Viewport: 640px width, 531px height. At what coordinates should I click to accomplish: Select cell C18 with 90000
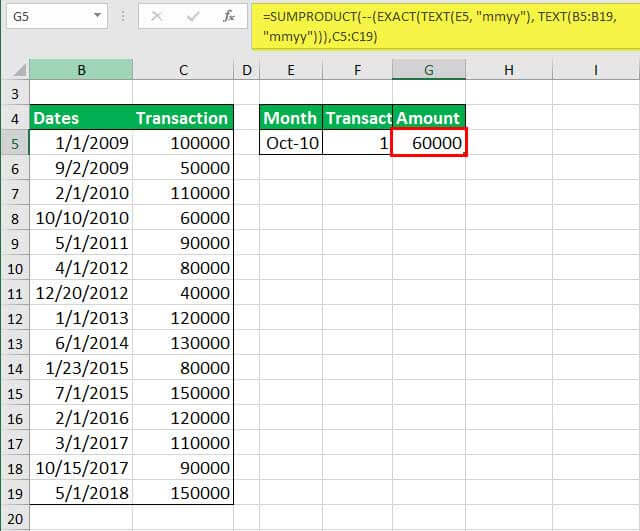point(183,468)
